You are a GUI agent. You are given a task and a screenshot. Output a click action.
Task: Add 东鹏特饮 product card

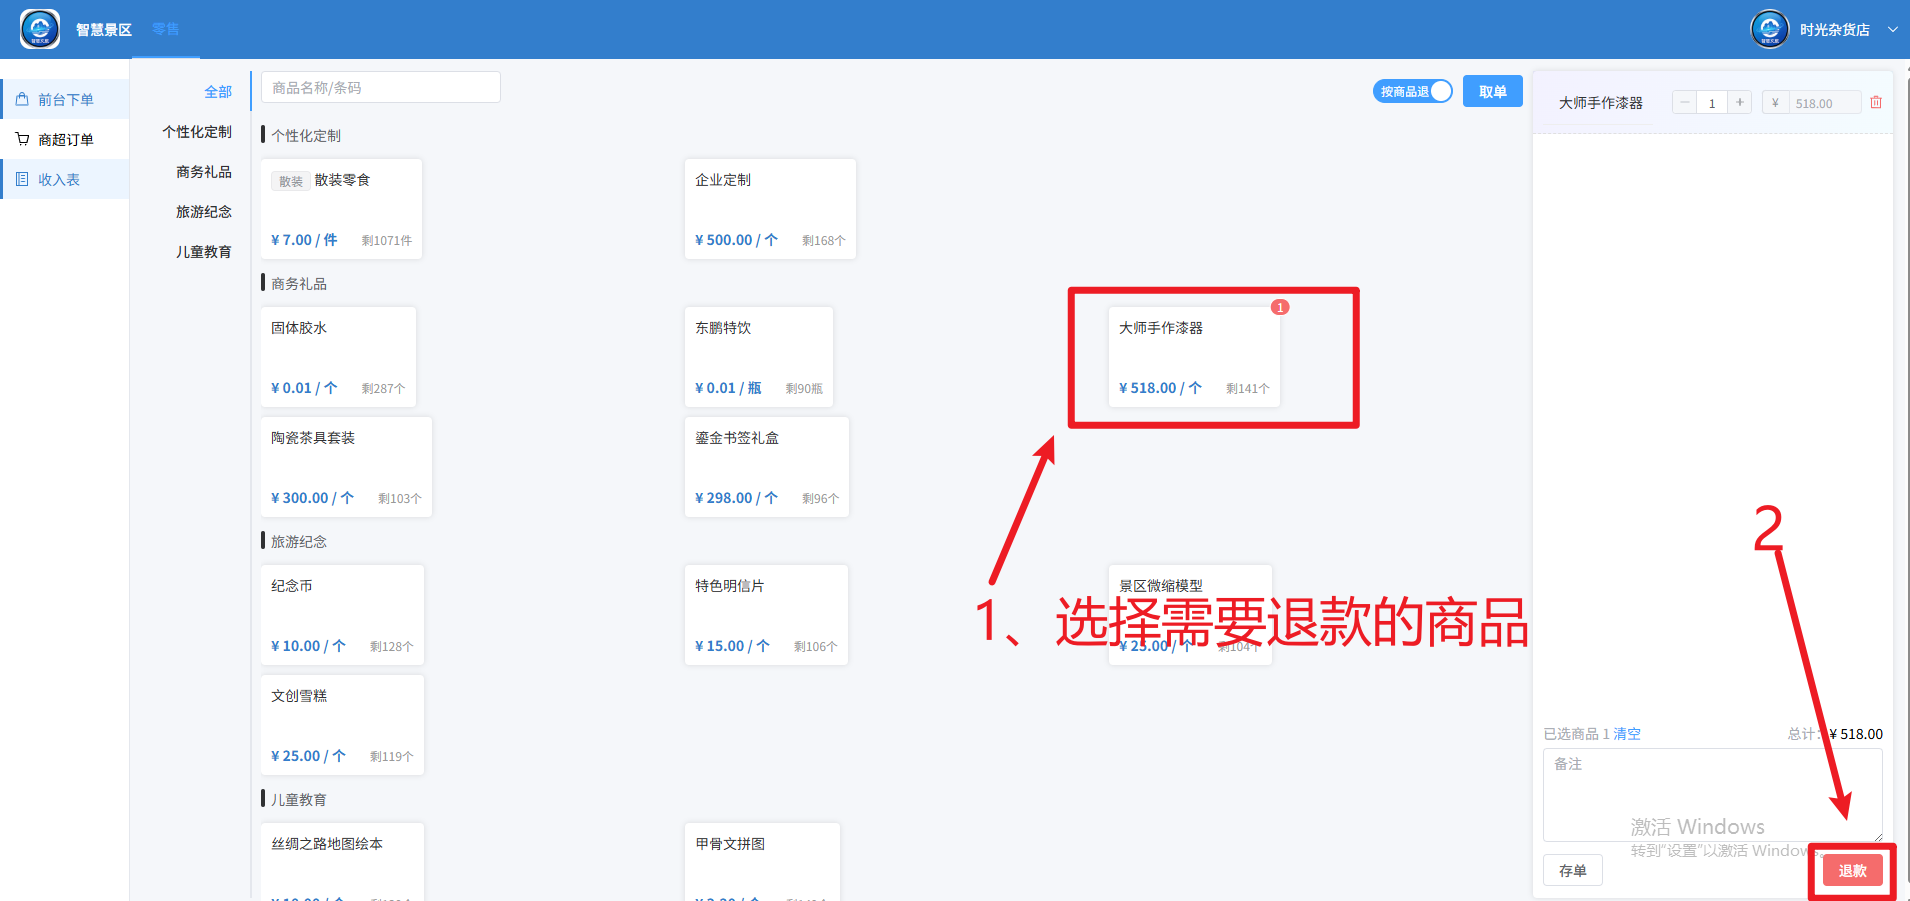(759, 357)
